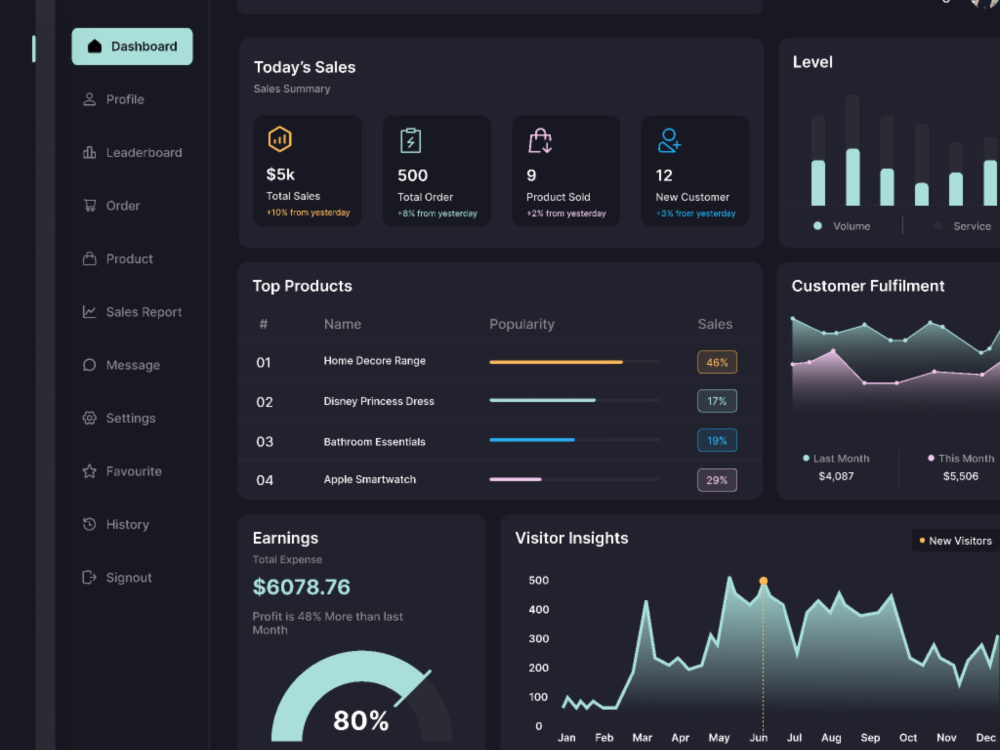Click the Home Decore Range popularity bar
Screen dimensions: 1000x750
pos(574,362)
